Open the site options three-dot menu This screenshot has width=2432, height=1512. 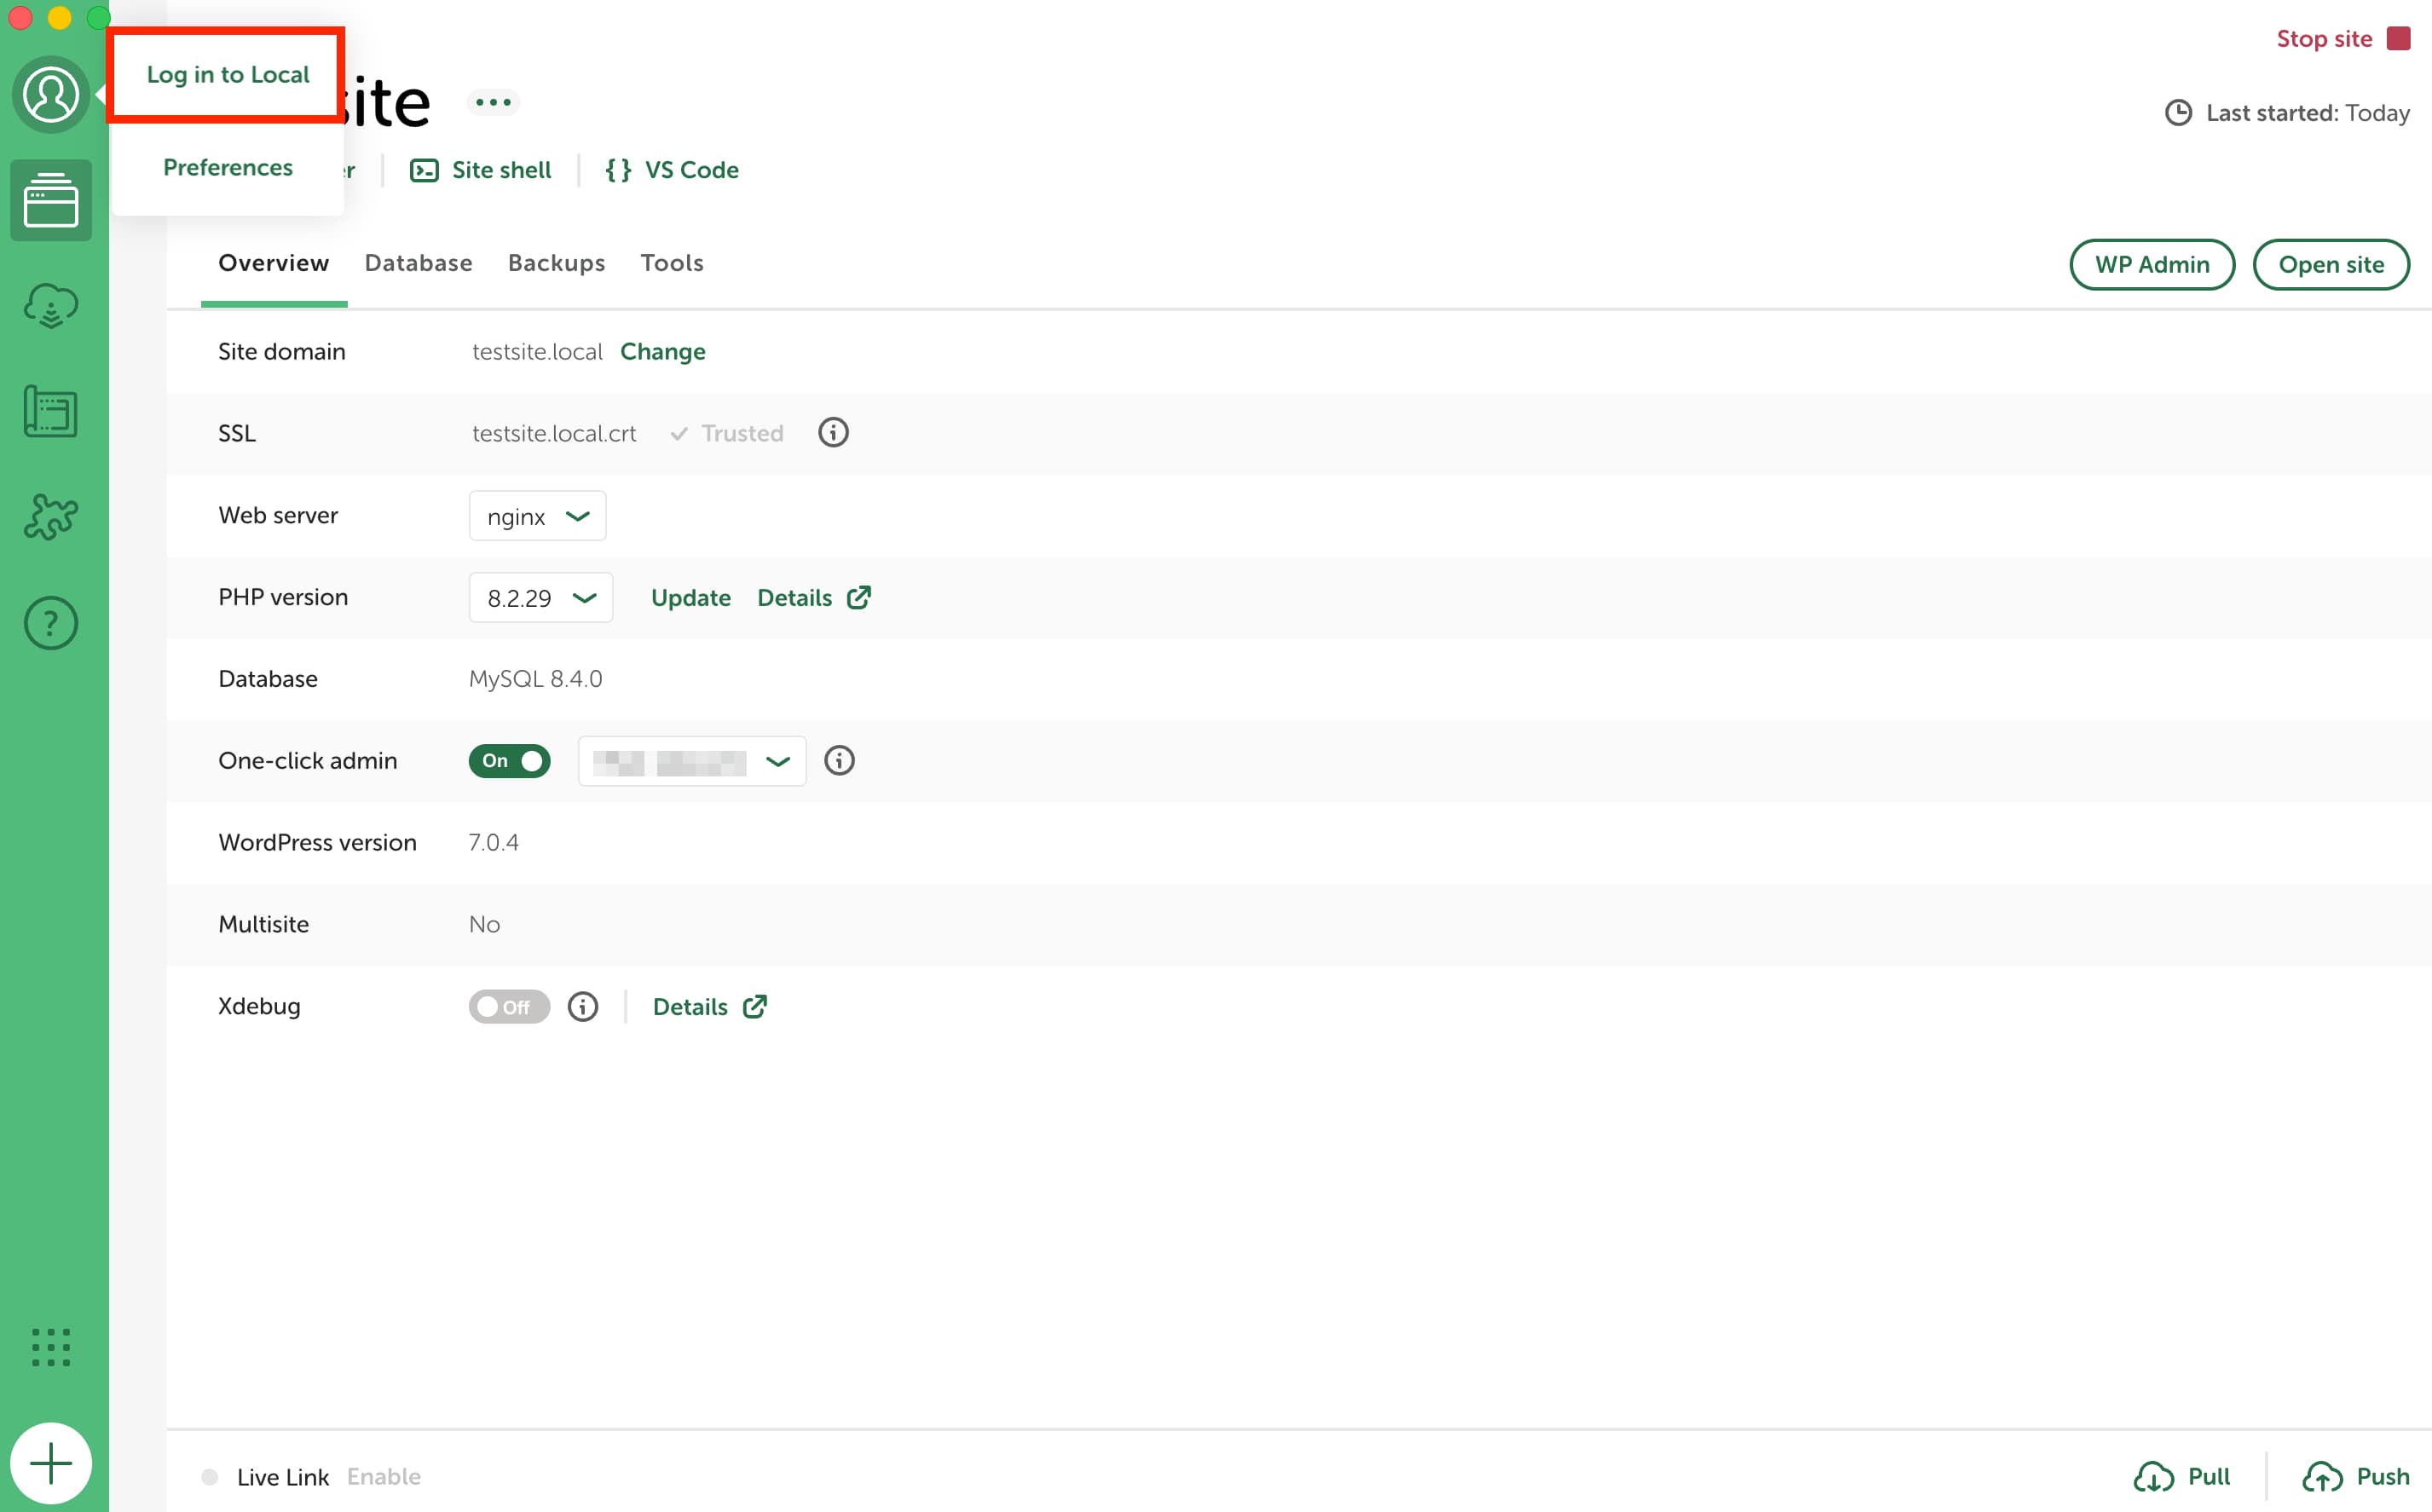click(494, 102)
